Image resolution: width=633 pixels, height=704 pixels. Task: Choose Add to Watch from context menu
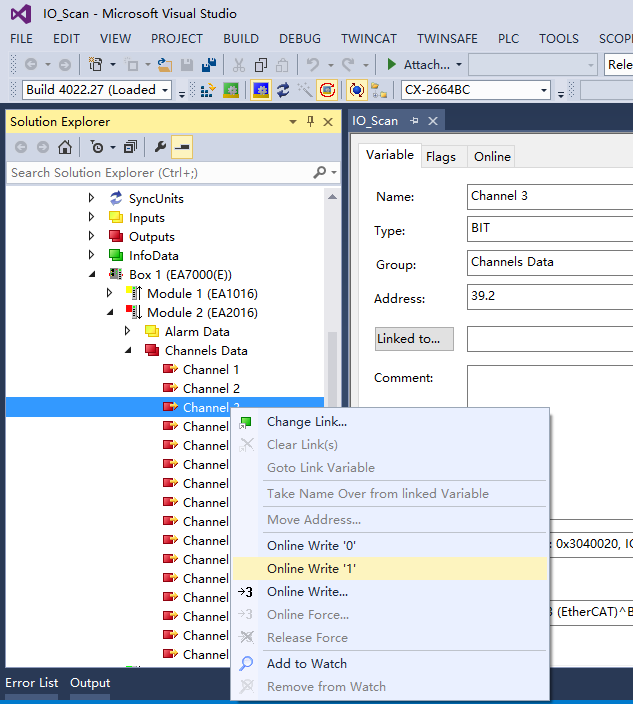click(390, 664)
